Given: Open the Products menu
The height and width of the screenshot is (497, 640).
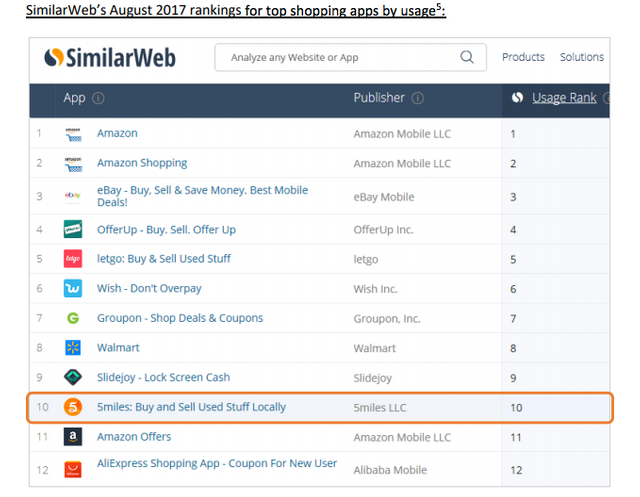Looking at the screenshot, I should pyautogui.click(x=523, y=58).
